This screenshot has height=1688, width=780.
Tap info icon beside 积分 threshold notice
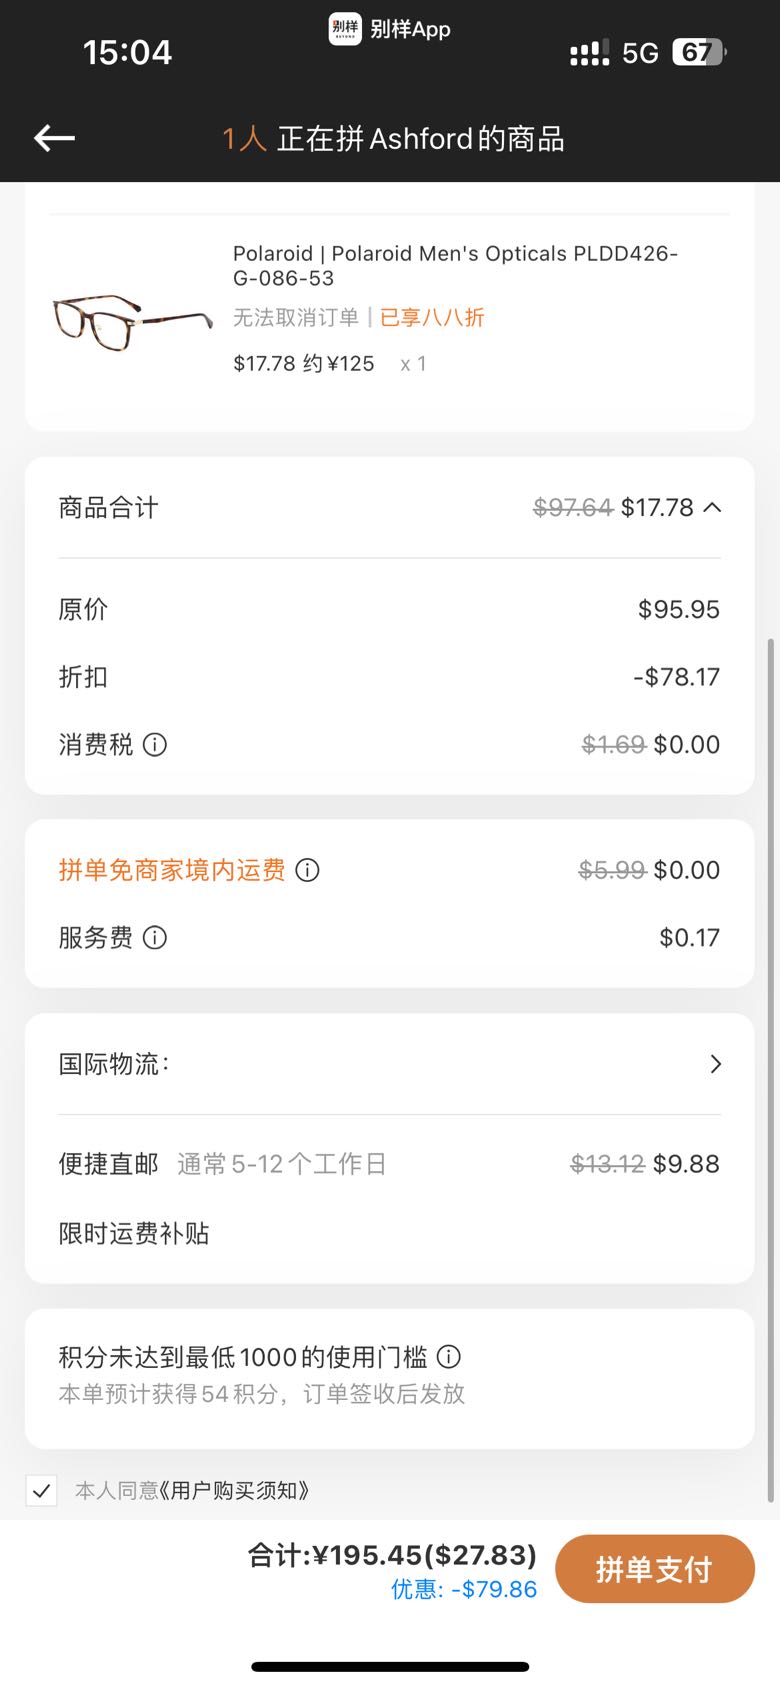[x=449, y=1357]
